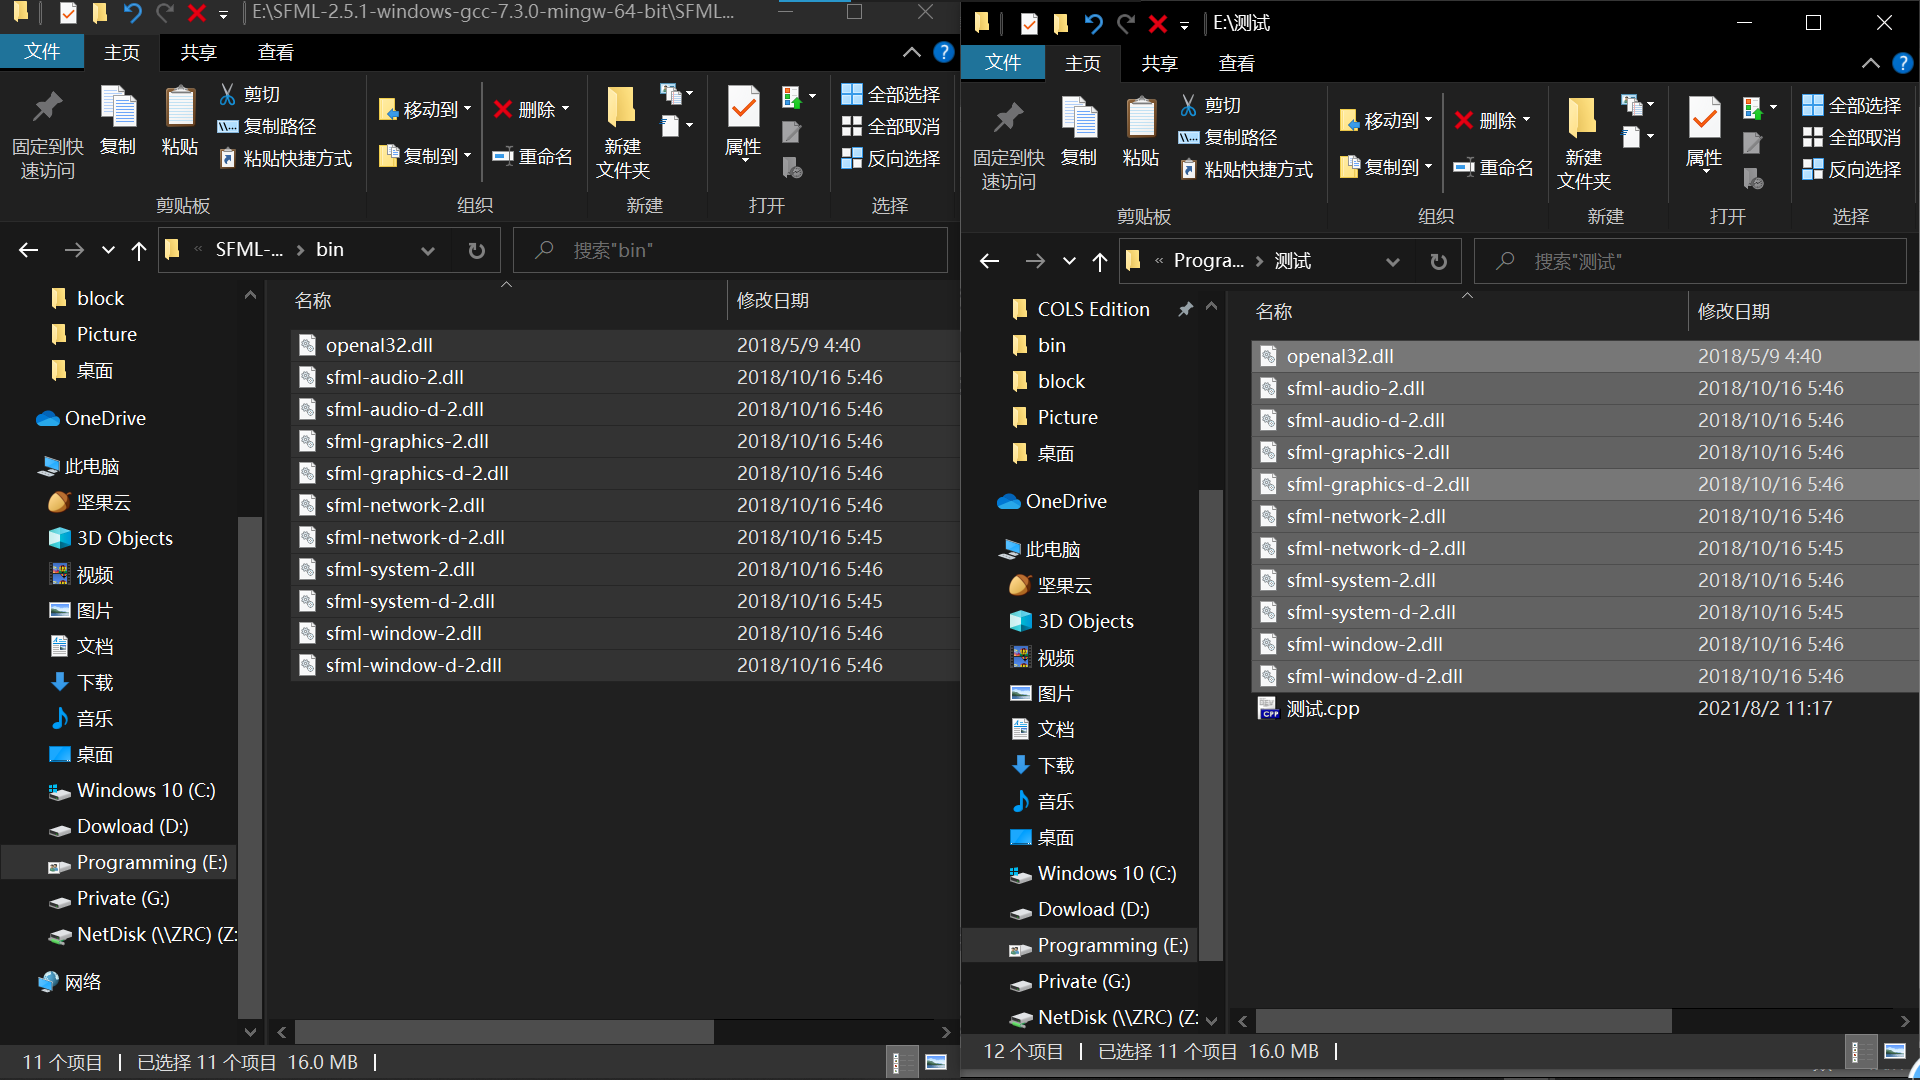The image size is (1920, 1080).
Task: Click 反向选择 in left window ribbon
Action: click(x=891, y=158)
